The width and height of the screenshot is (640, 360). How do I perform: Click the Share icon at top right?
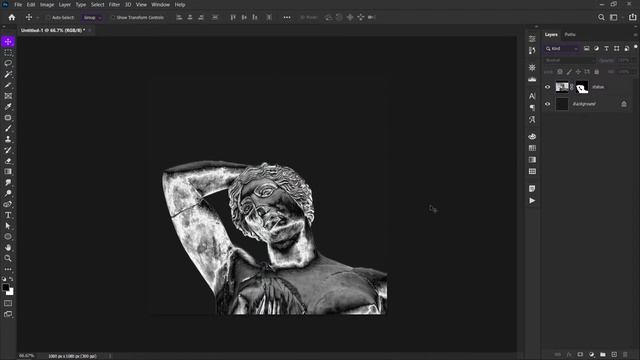click(x=633, y=17)
